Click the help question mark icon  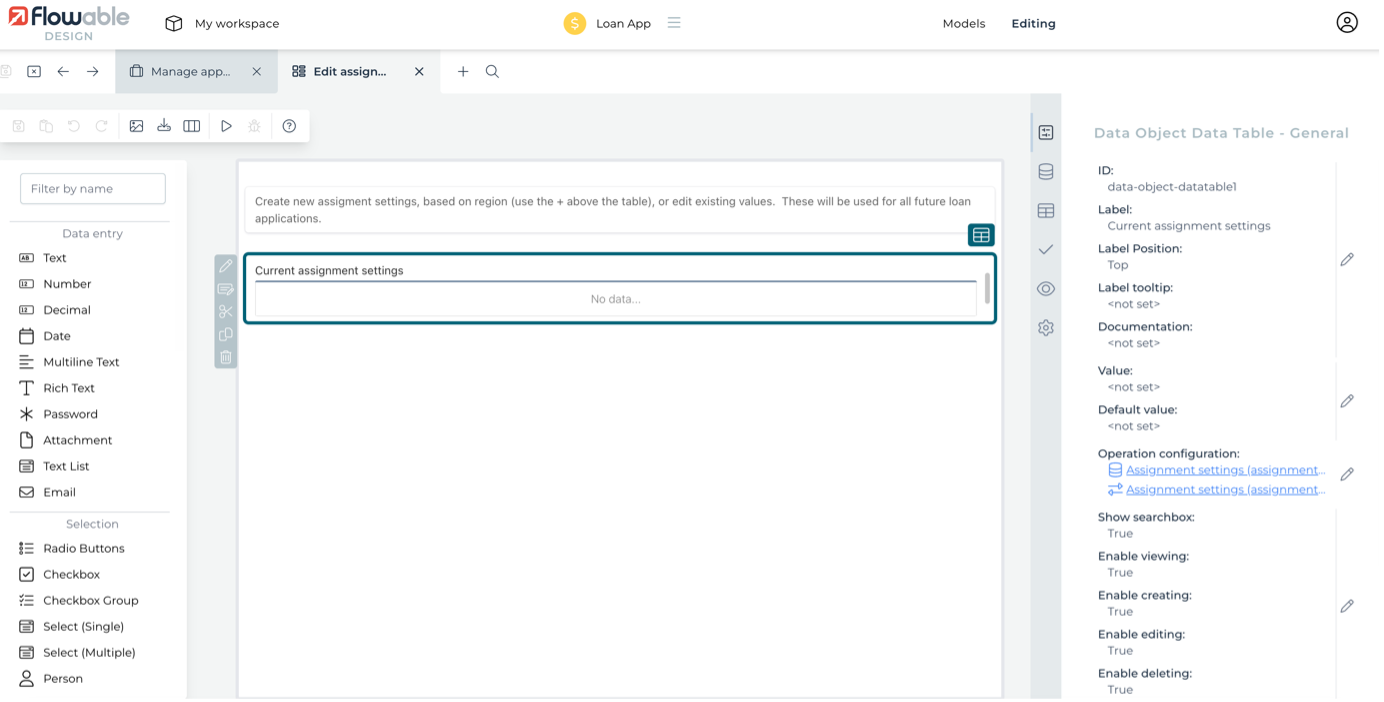click(289, 126)
